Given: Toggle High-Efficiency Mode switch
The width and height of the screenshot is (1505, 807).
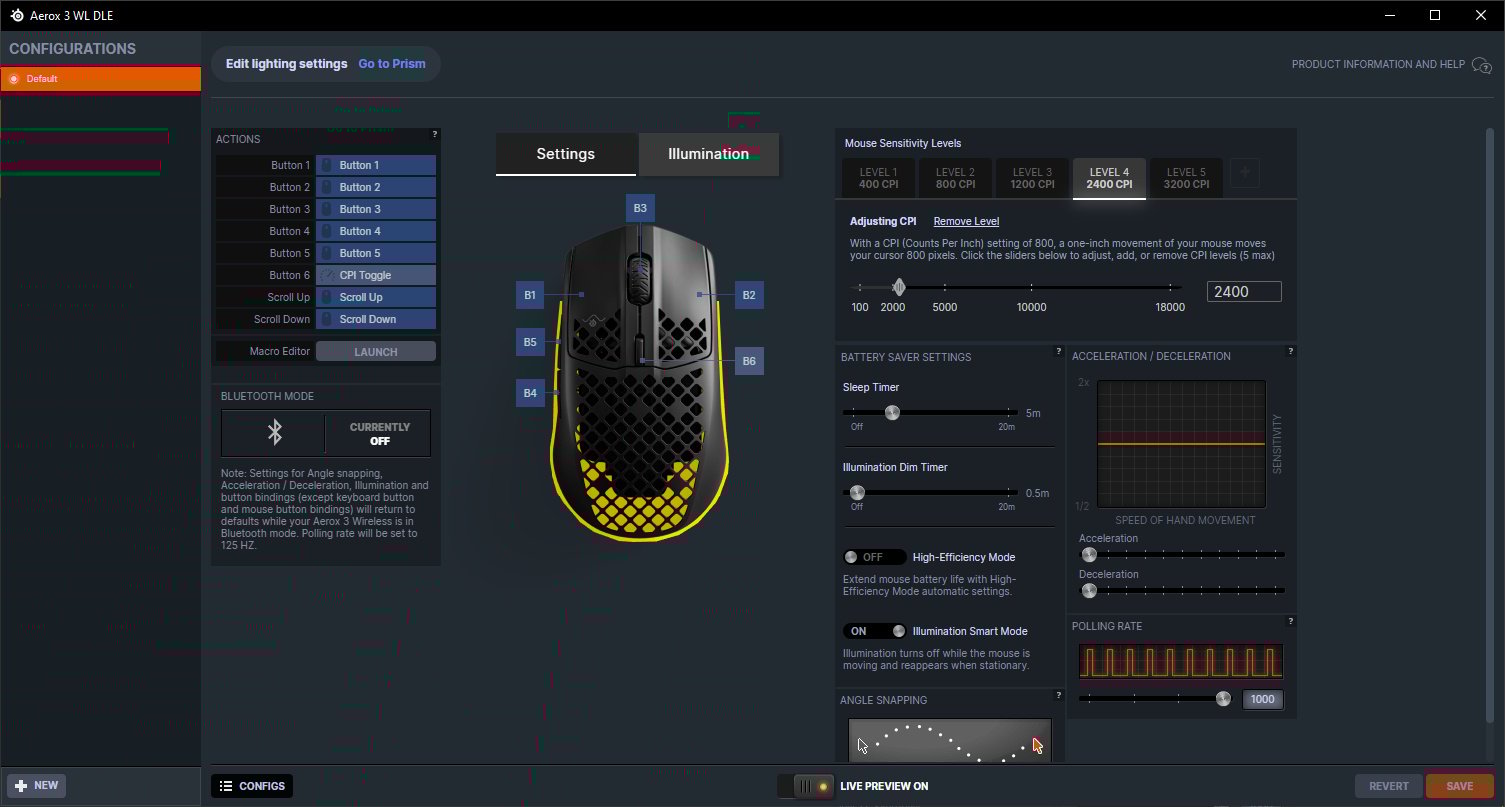Looking at the screenshot, I should [x=875, y=557].
